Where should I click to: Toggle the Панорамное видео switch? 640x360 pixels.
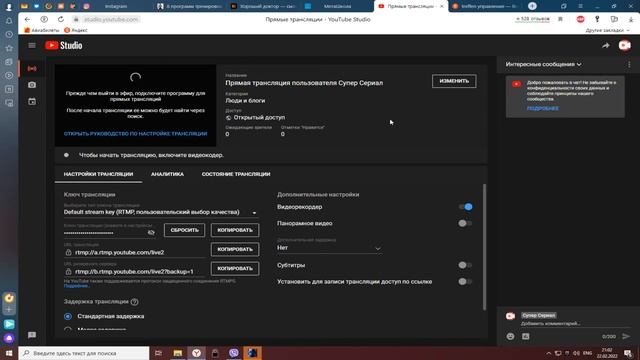pos(465,223)
